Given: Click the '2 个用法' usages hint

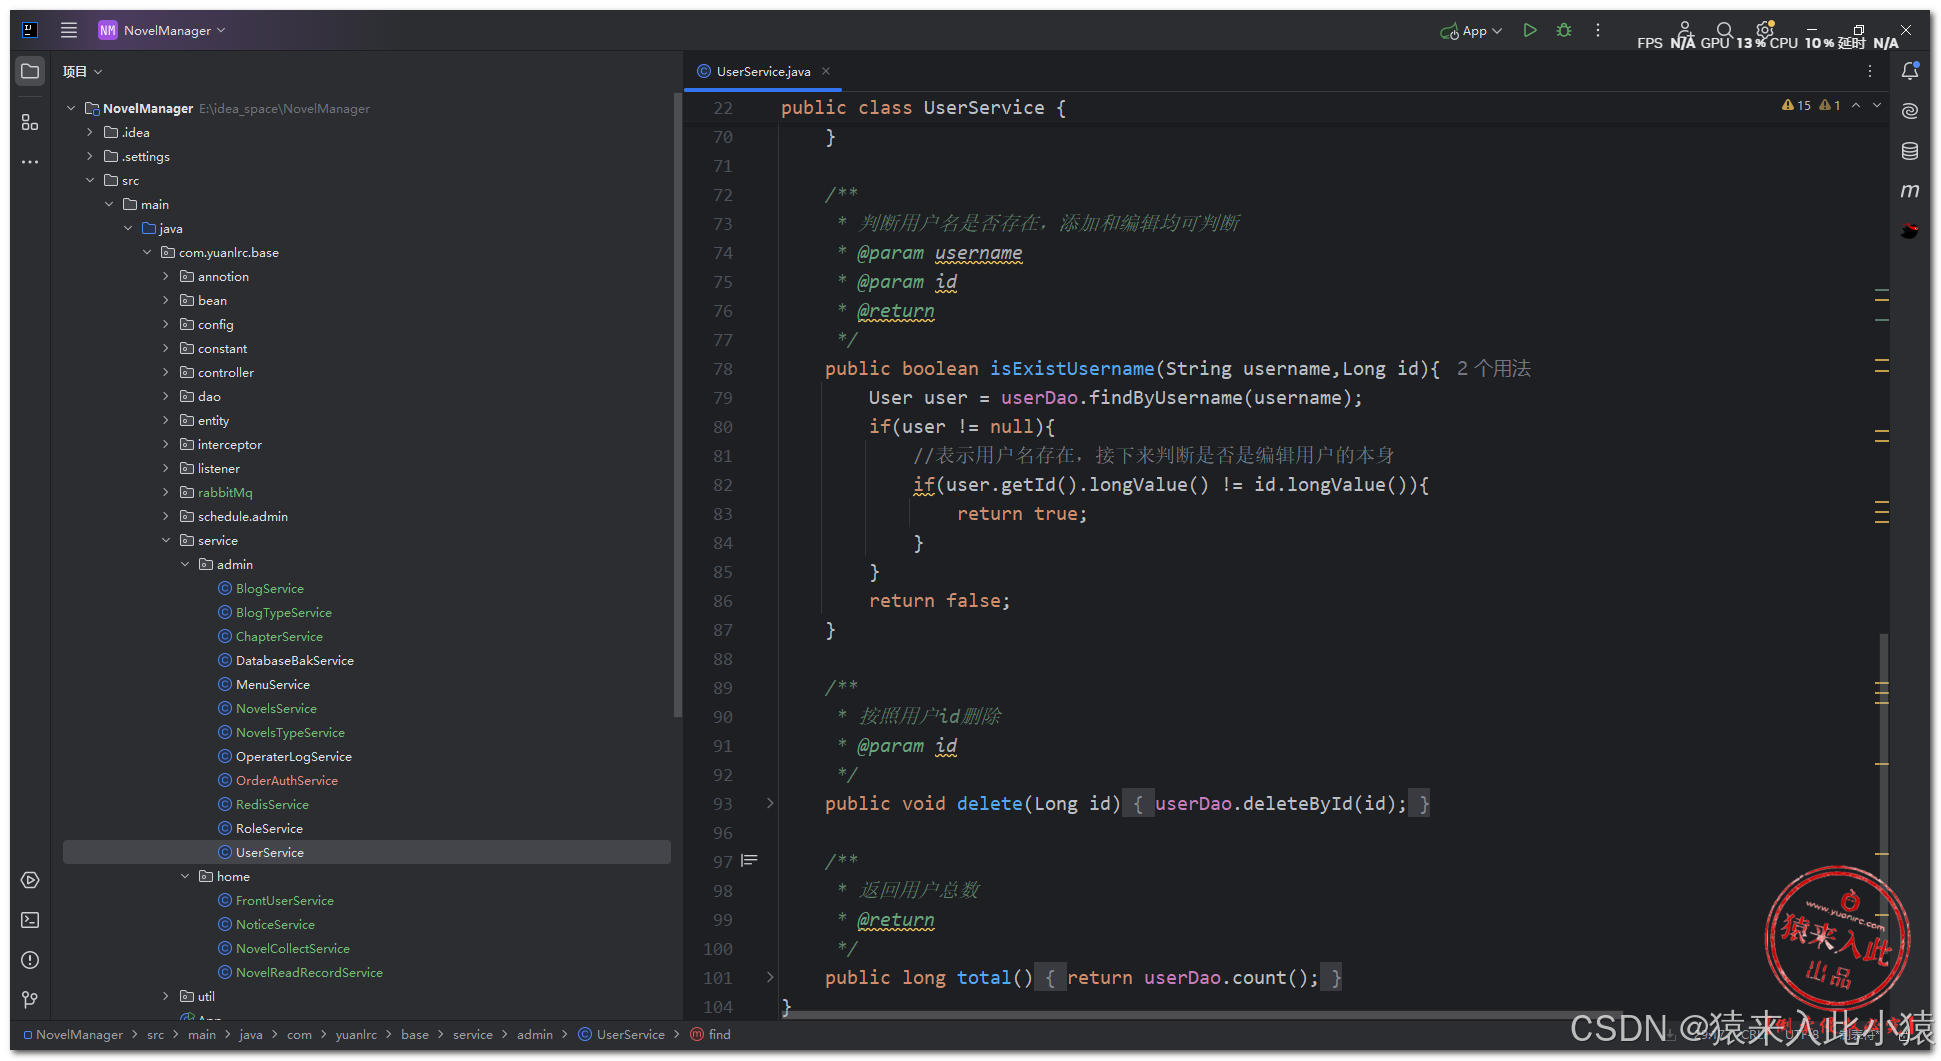Looking at the screenshot, I should [x=1493, y=368].
